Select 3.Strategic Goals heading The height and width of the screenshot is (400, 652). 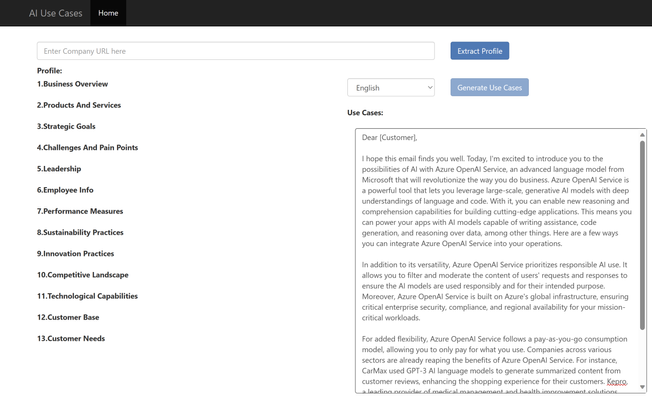tap(66, 126)
